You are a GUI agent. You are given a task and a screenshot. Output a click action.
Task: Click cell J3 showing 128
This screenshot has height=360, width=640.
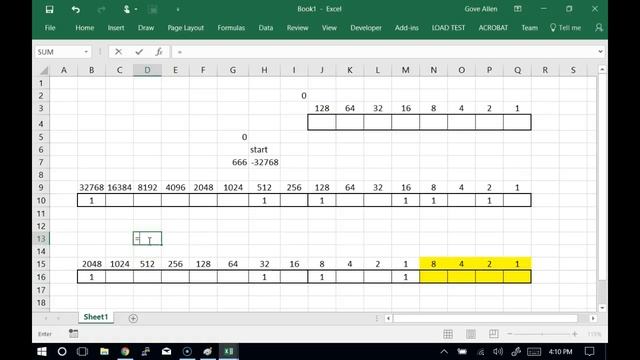pyautogui.click(x=322, y=108)
